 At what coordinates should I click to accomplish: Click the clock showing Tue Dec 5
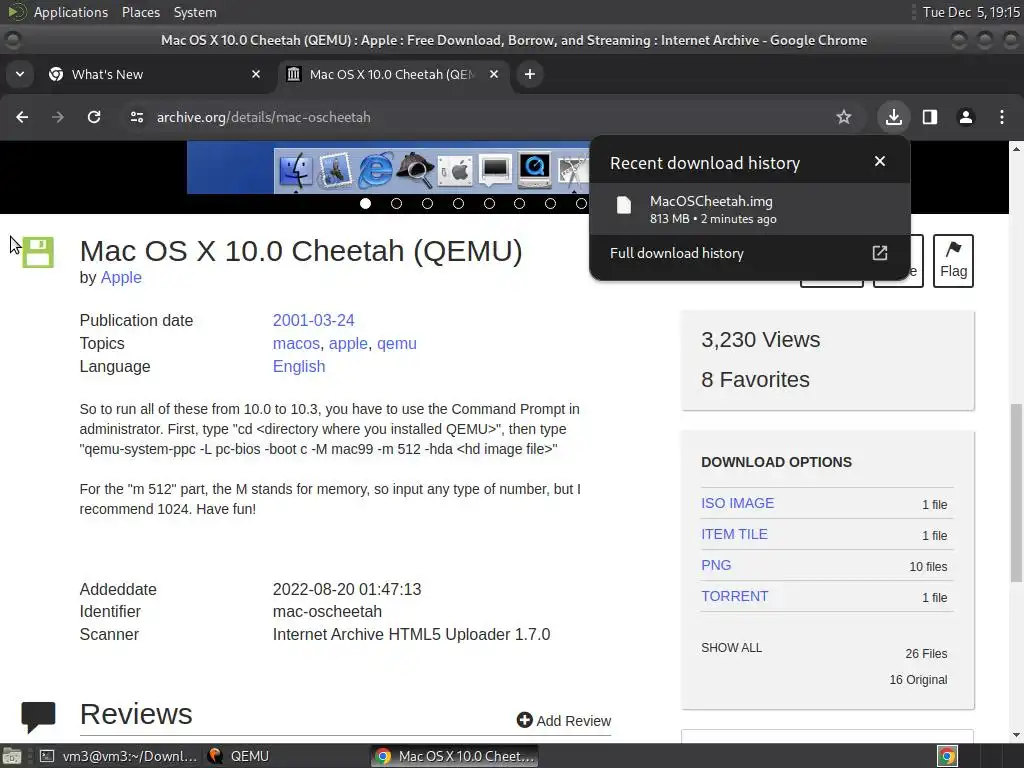970,12
